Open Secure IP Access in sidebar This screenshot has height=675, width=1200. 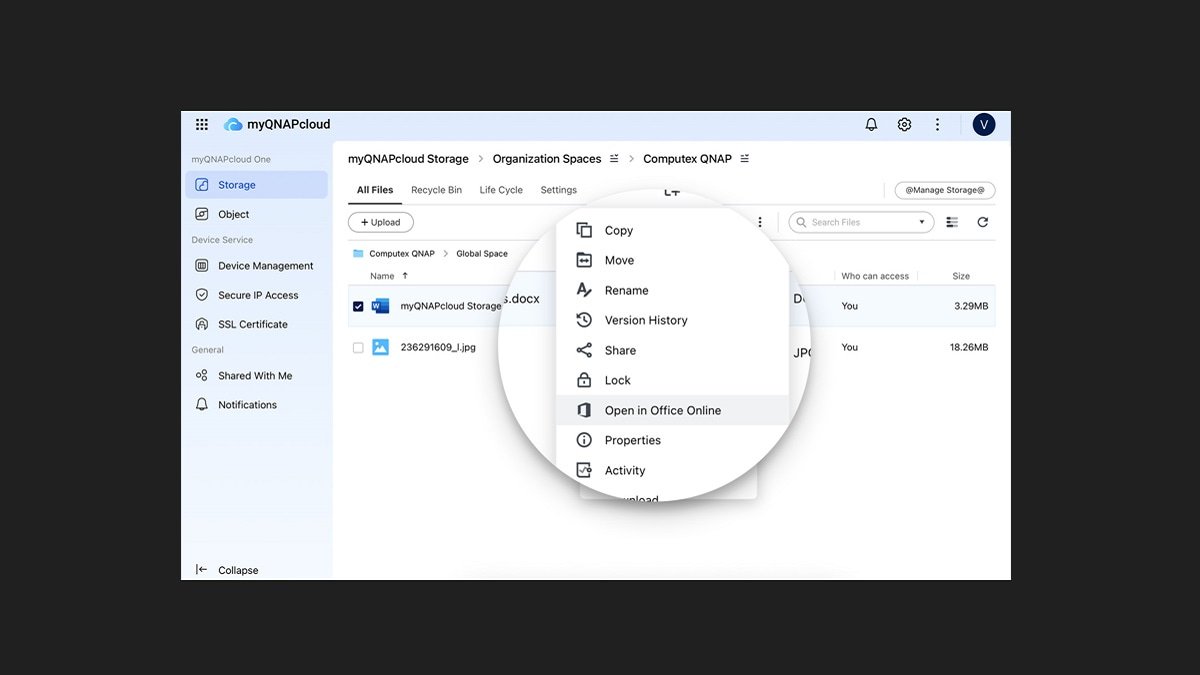[x=256, y=295]
